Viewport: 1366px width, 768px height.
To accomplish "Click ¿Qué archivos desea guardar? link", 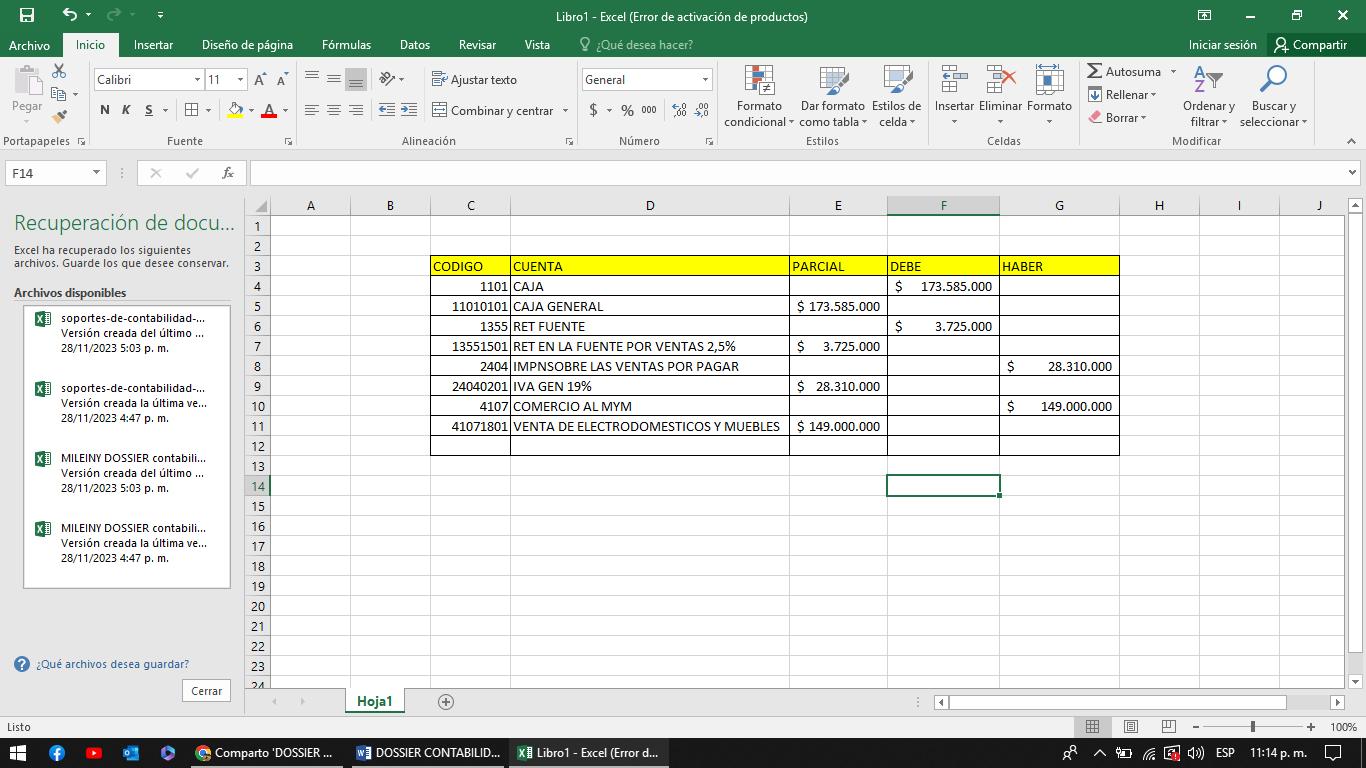I will (x=112, y=664).
